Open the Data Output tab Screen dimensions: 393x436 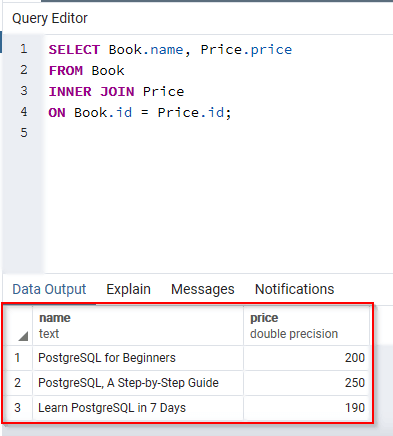pyautogui.click(x=49, y=289)
